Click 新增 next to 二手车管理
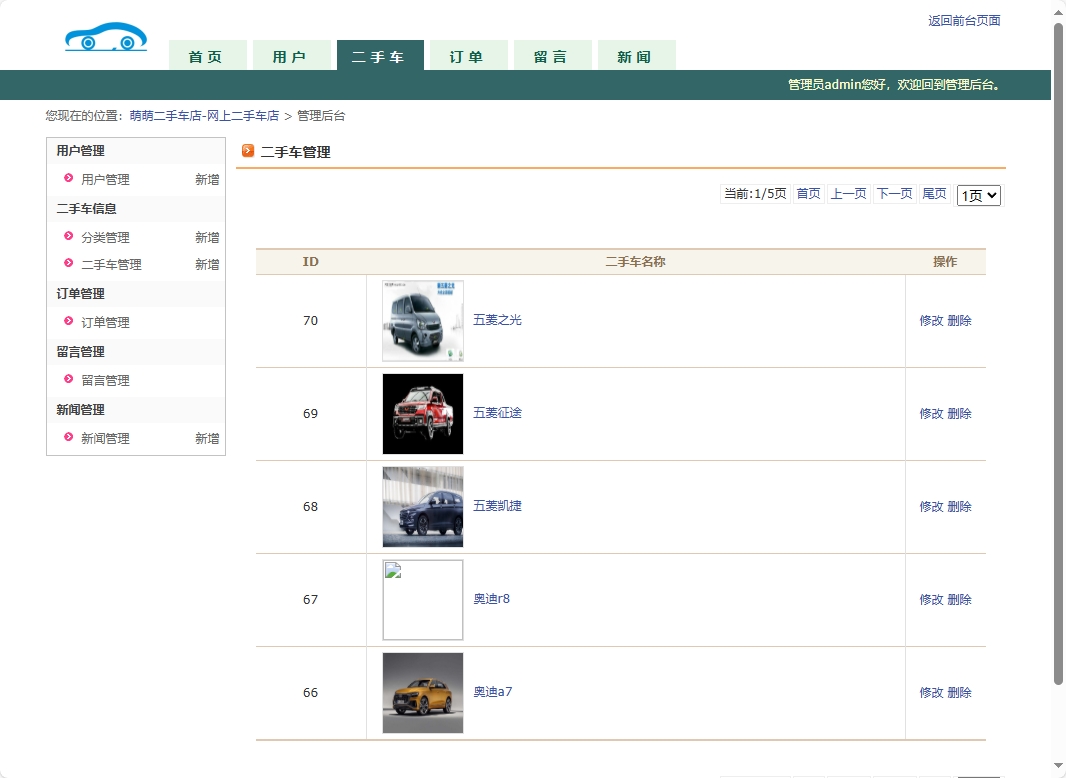This screenshot has height=778, width=1066. (x=207, y=265)
